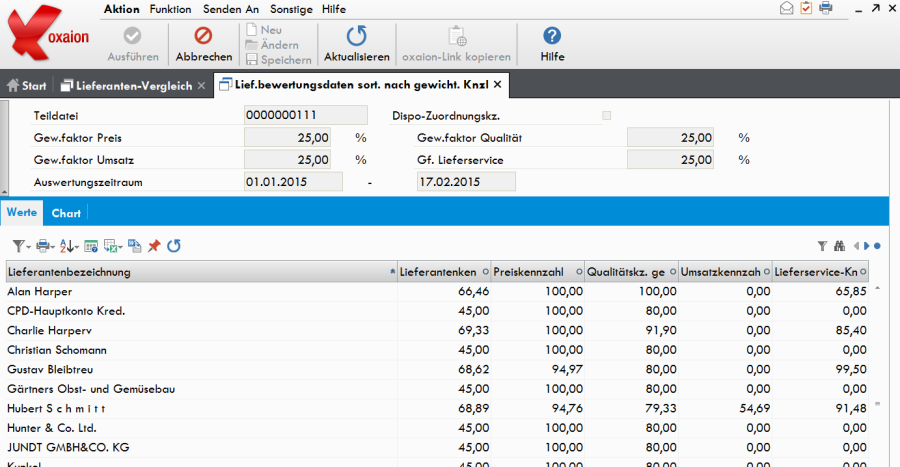Open Lieferservice-Kn column header menu circle
900x467 pixels.
click(863, 272)
